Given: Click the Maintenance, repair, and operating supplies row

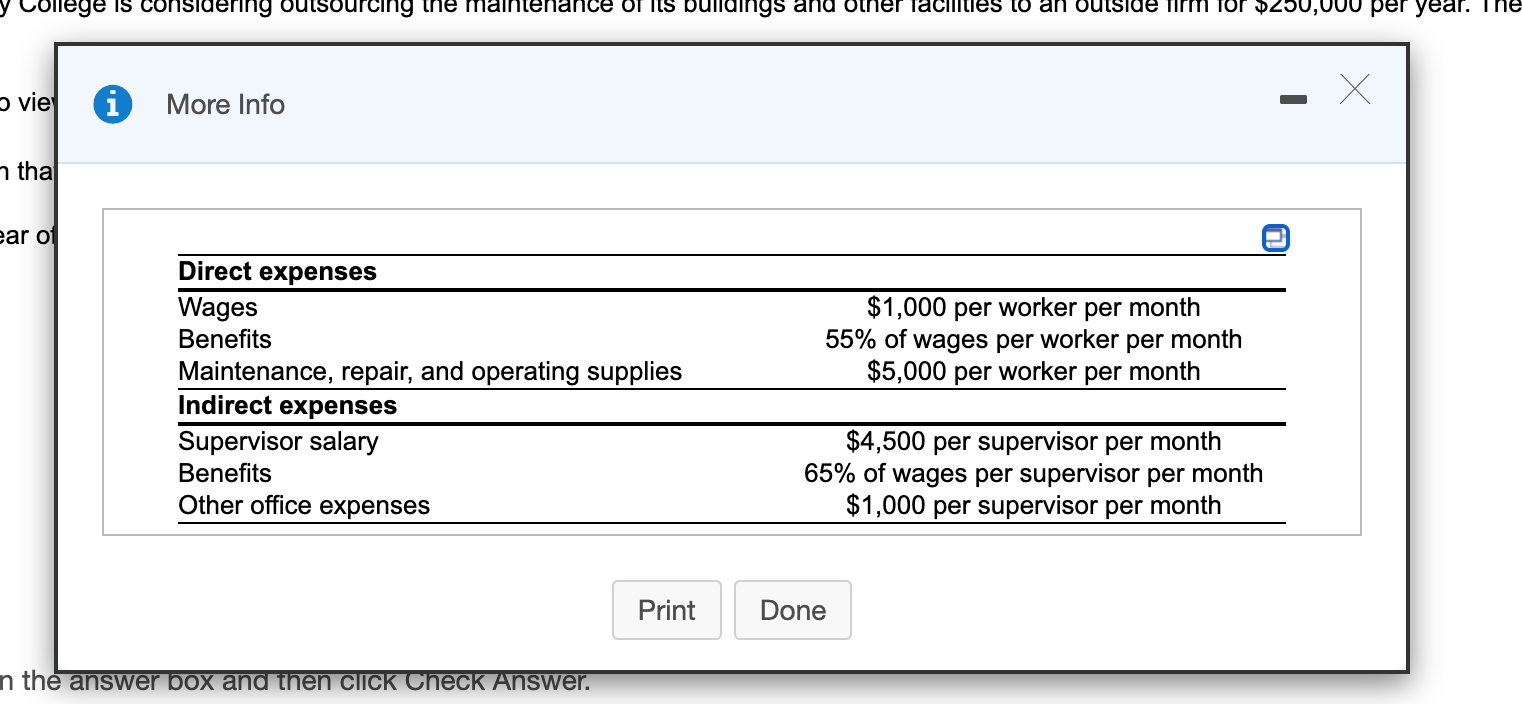Looking at the screenshot, I should pyautogui.click(x=430, y=371).
